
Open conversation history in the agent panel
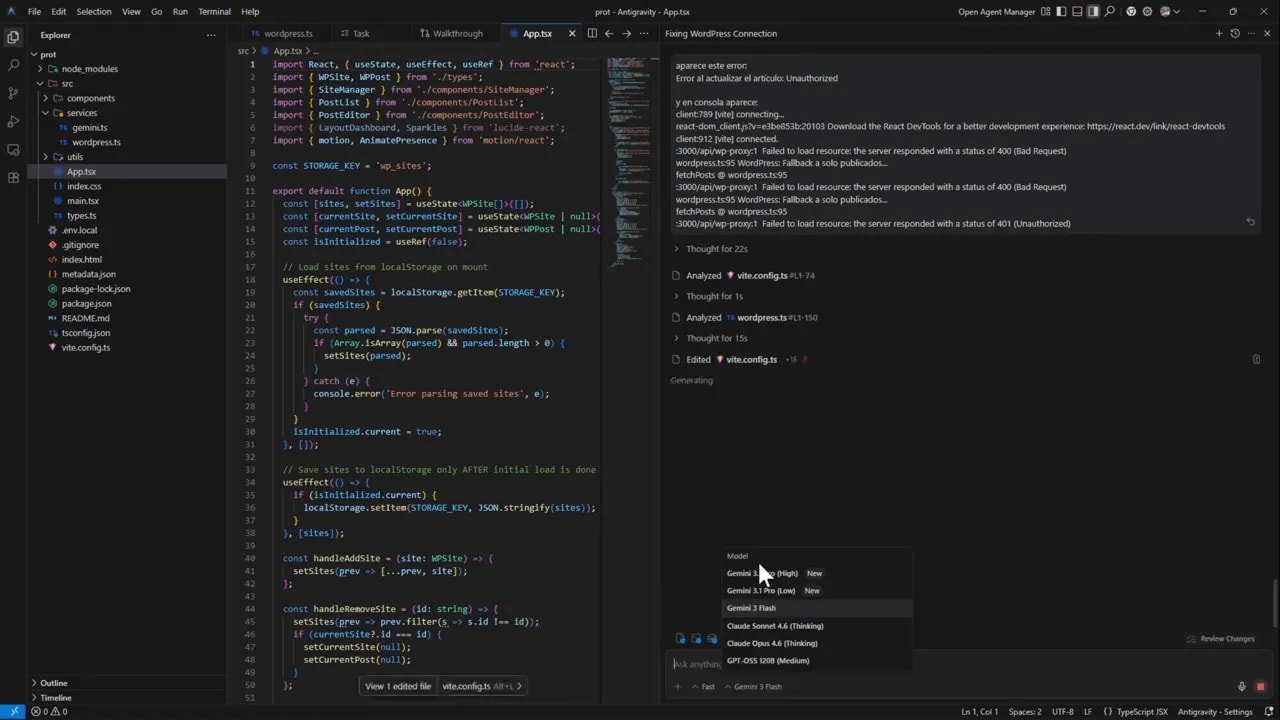(1235, 33)
